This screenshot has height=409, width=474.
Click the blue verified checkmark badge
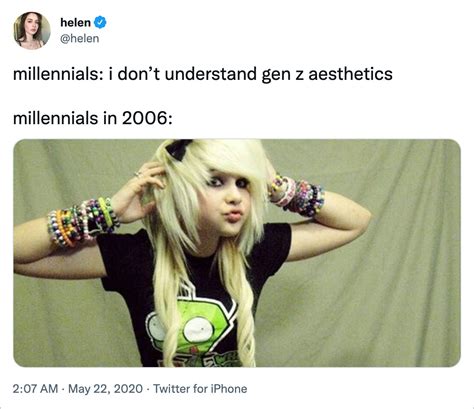pos(100,22)
